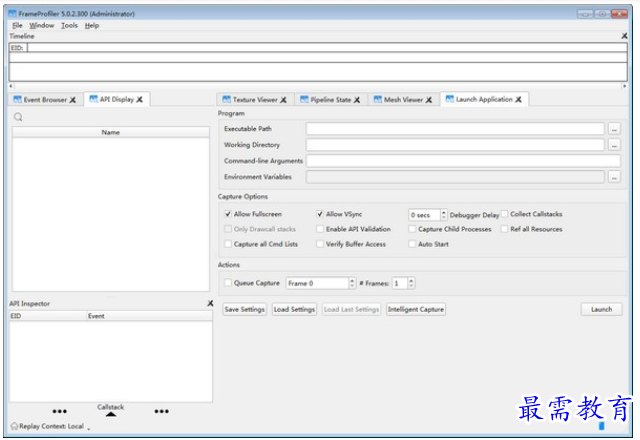Collapse the Callstack section arrow

pyautogui.click(x=111, y=414)
